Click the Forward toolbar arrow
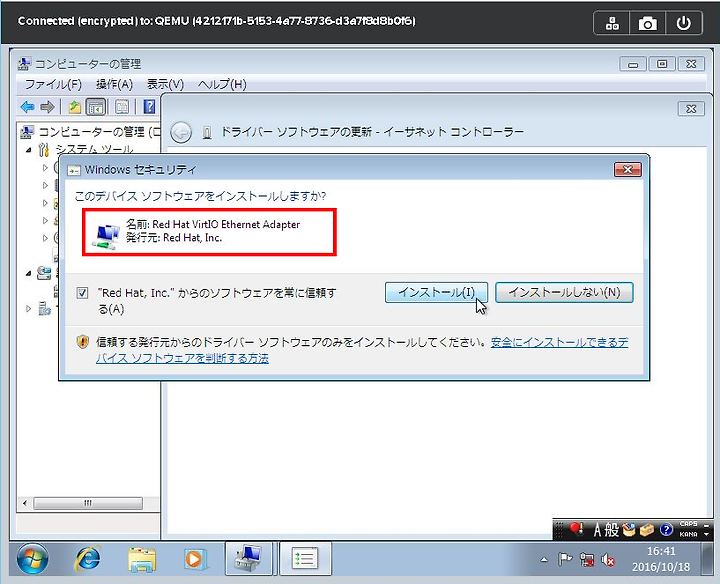The width and height of the screenshot is (720, 584). [x=47, y=107]
